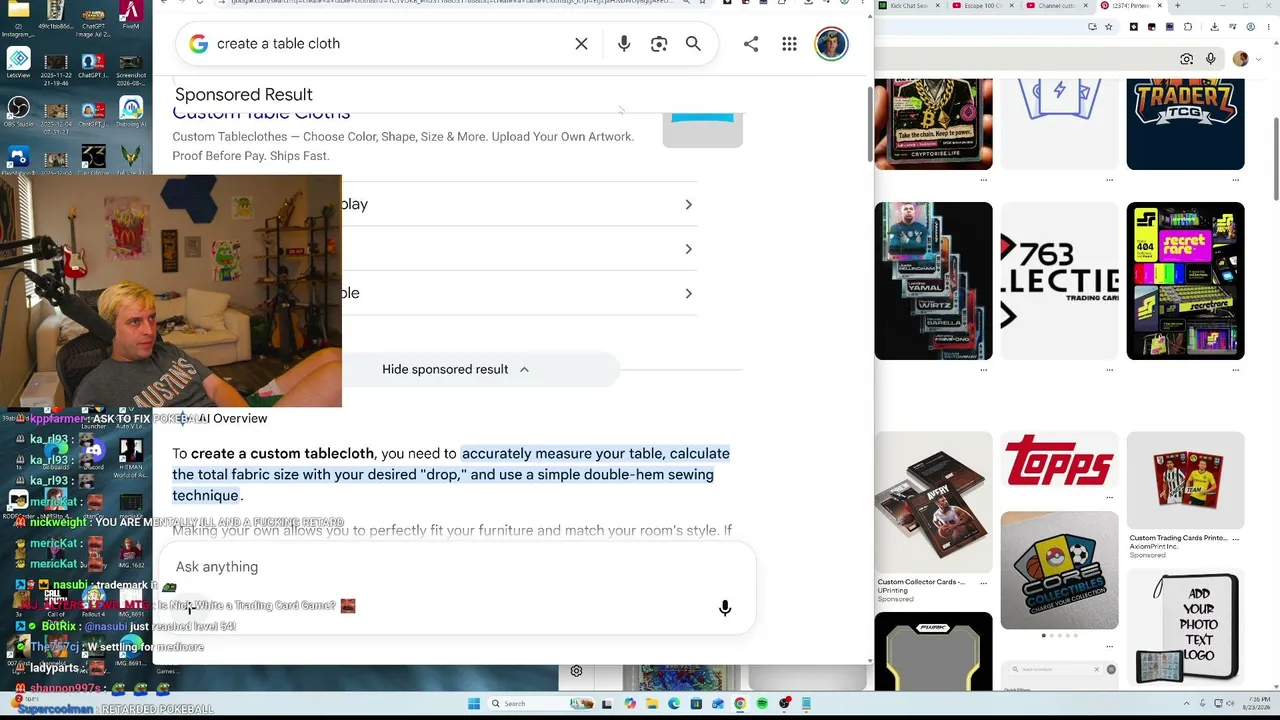Screen dimensions: 1280x720
Task: Start voice search with the Google microphone icon
Action: click(x=624, y=44)
